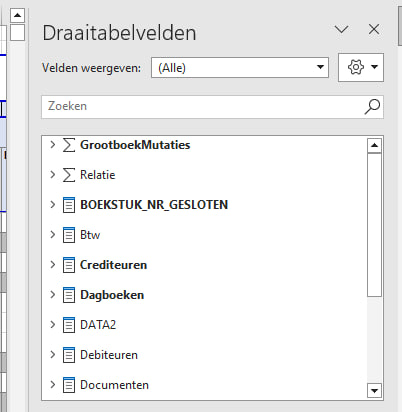Select the Crediteuren label
Viewport: 402px width, 412px height.
(x=113, y=265)
